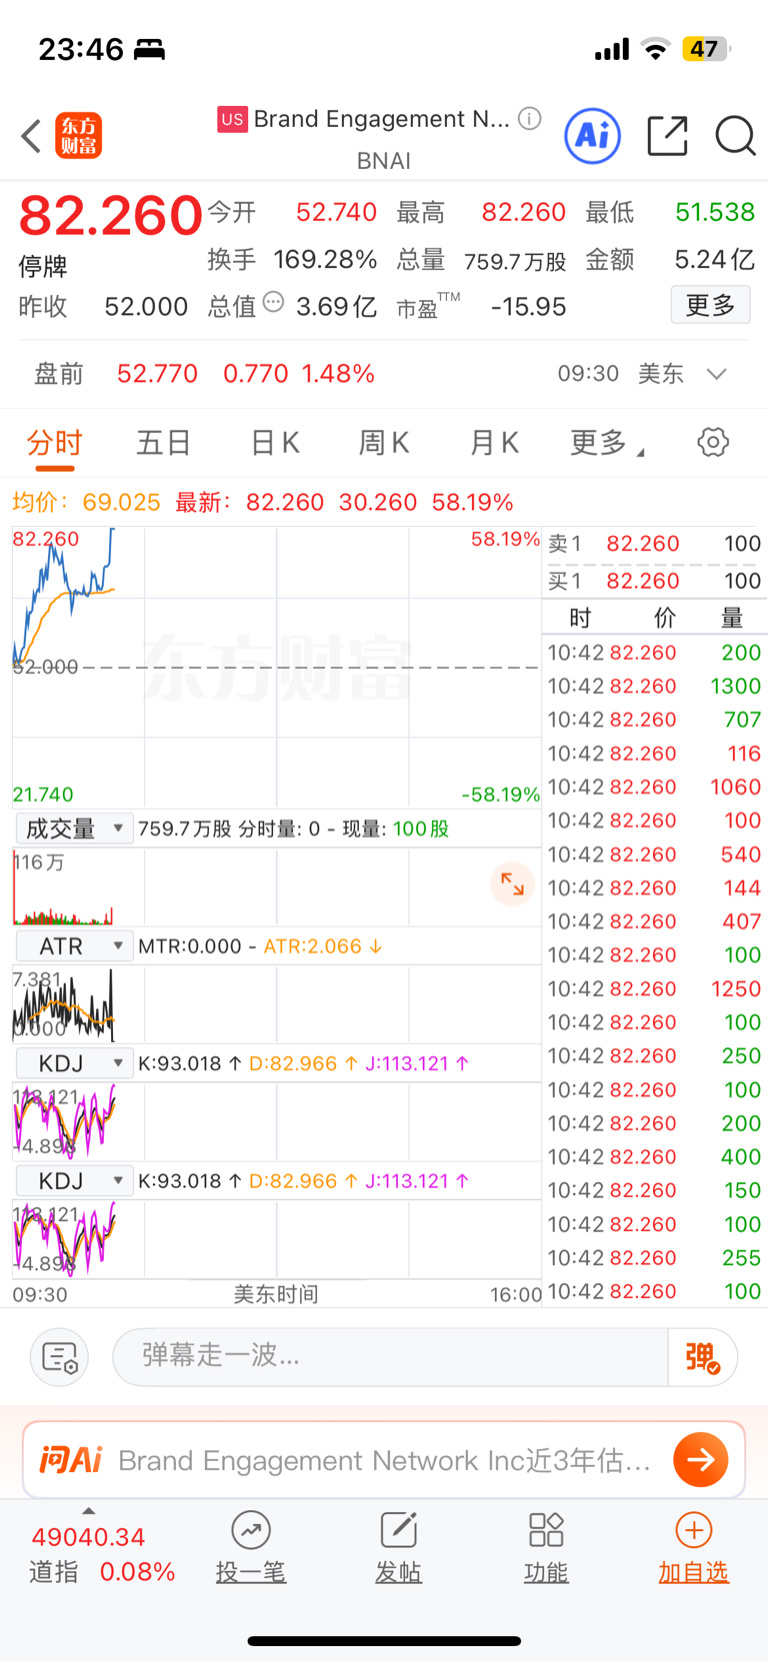
Task: Tap the ATR:2.066 indicator value
Action: (x=322, y=946)
